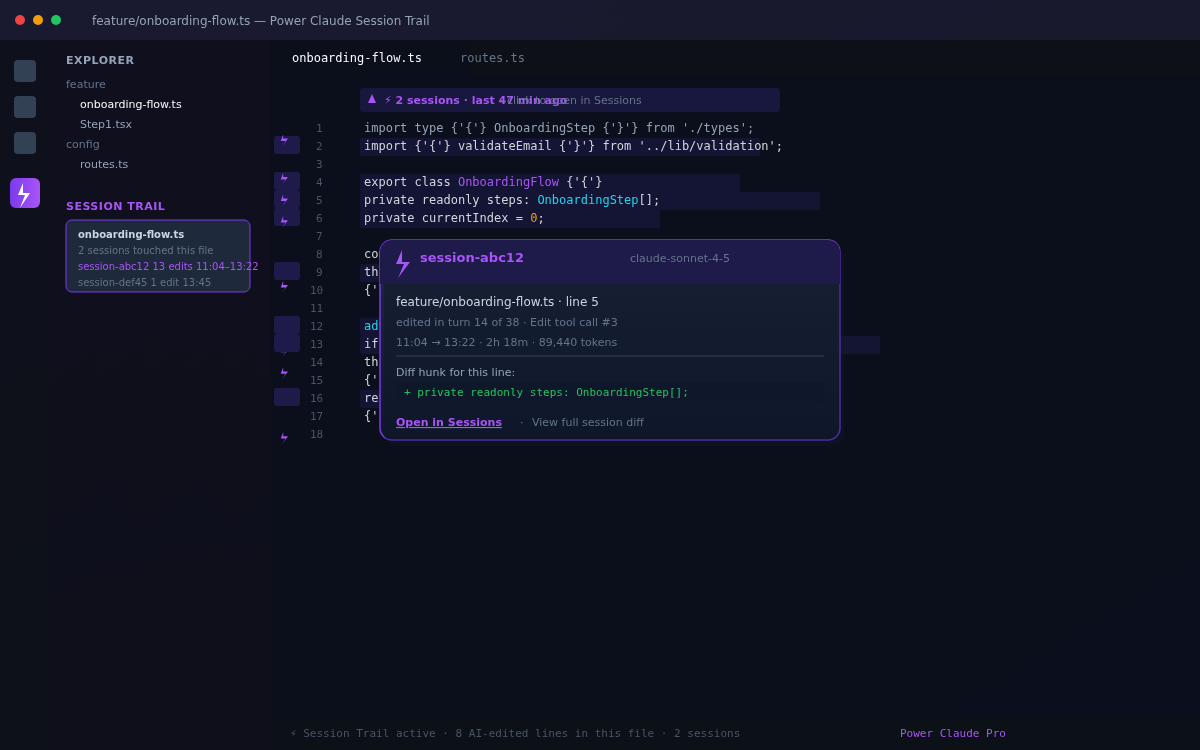Click the lightning gutter marker beside line 18

point(284,437)
